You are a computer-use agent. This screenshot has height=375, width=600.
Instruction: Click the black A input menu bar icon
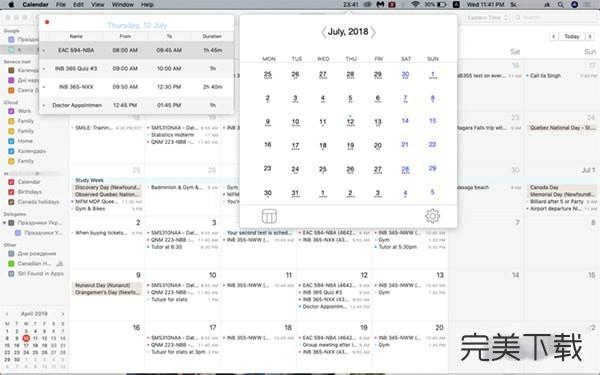(456, 5)
